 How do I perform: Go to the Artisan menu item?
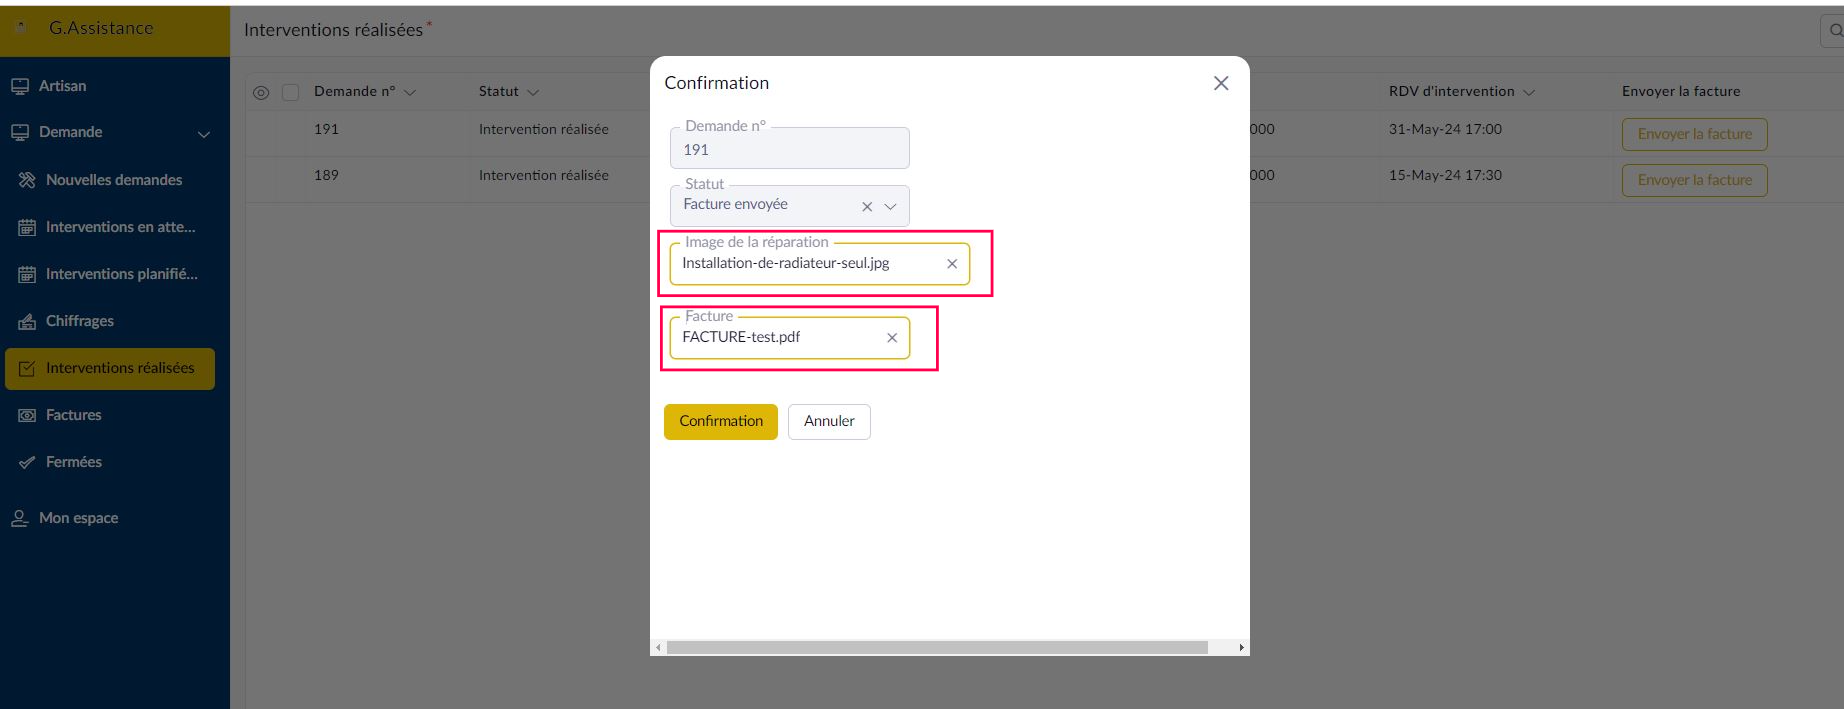62,86
